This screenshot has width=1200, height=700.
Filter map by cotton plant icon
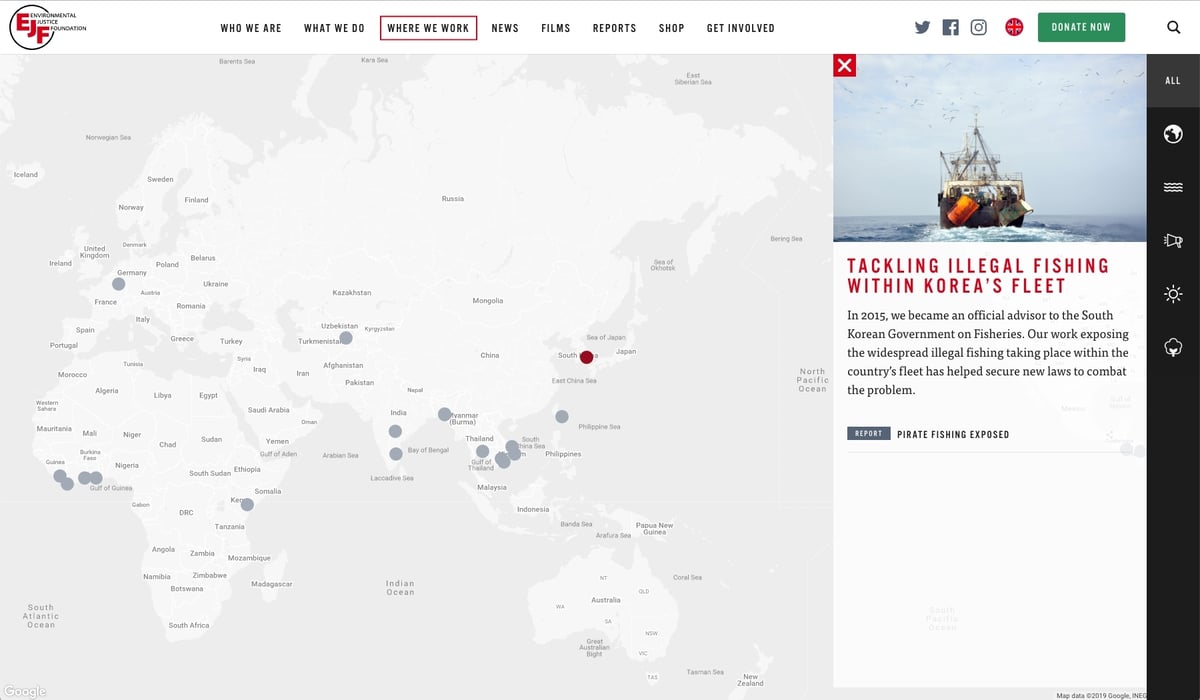click(x=1173, y=347)
